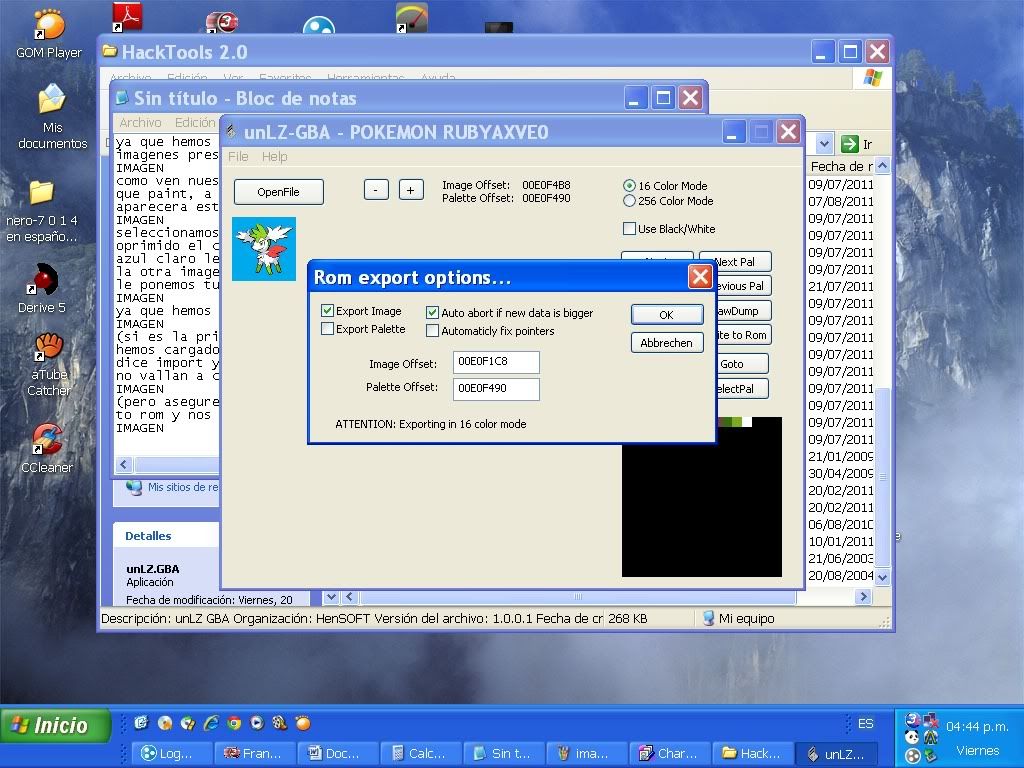Launch Chrome from the quick launch bar
This screenshot has height=768, width=1024.
click(x=234, y=723)
